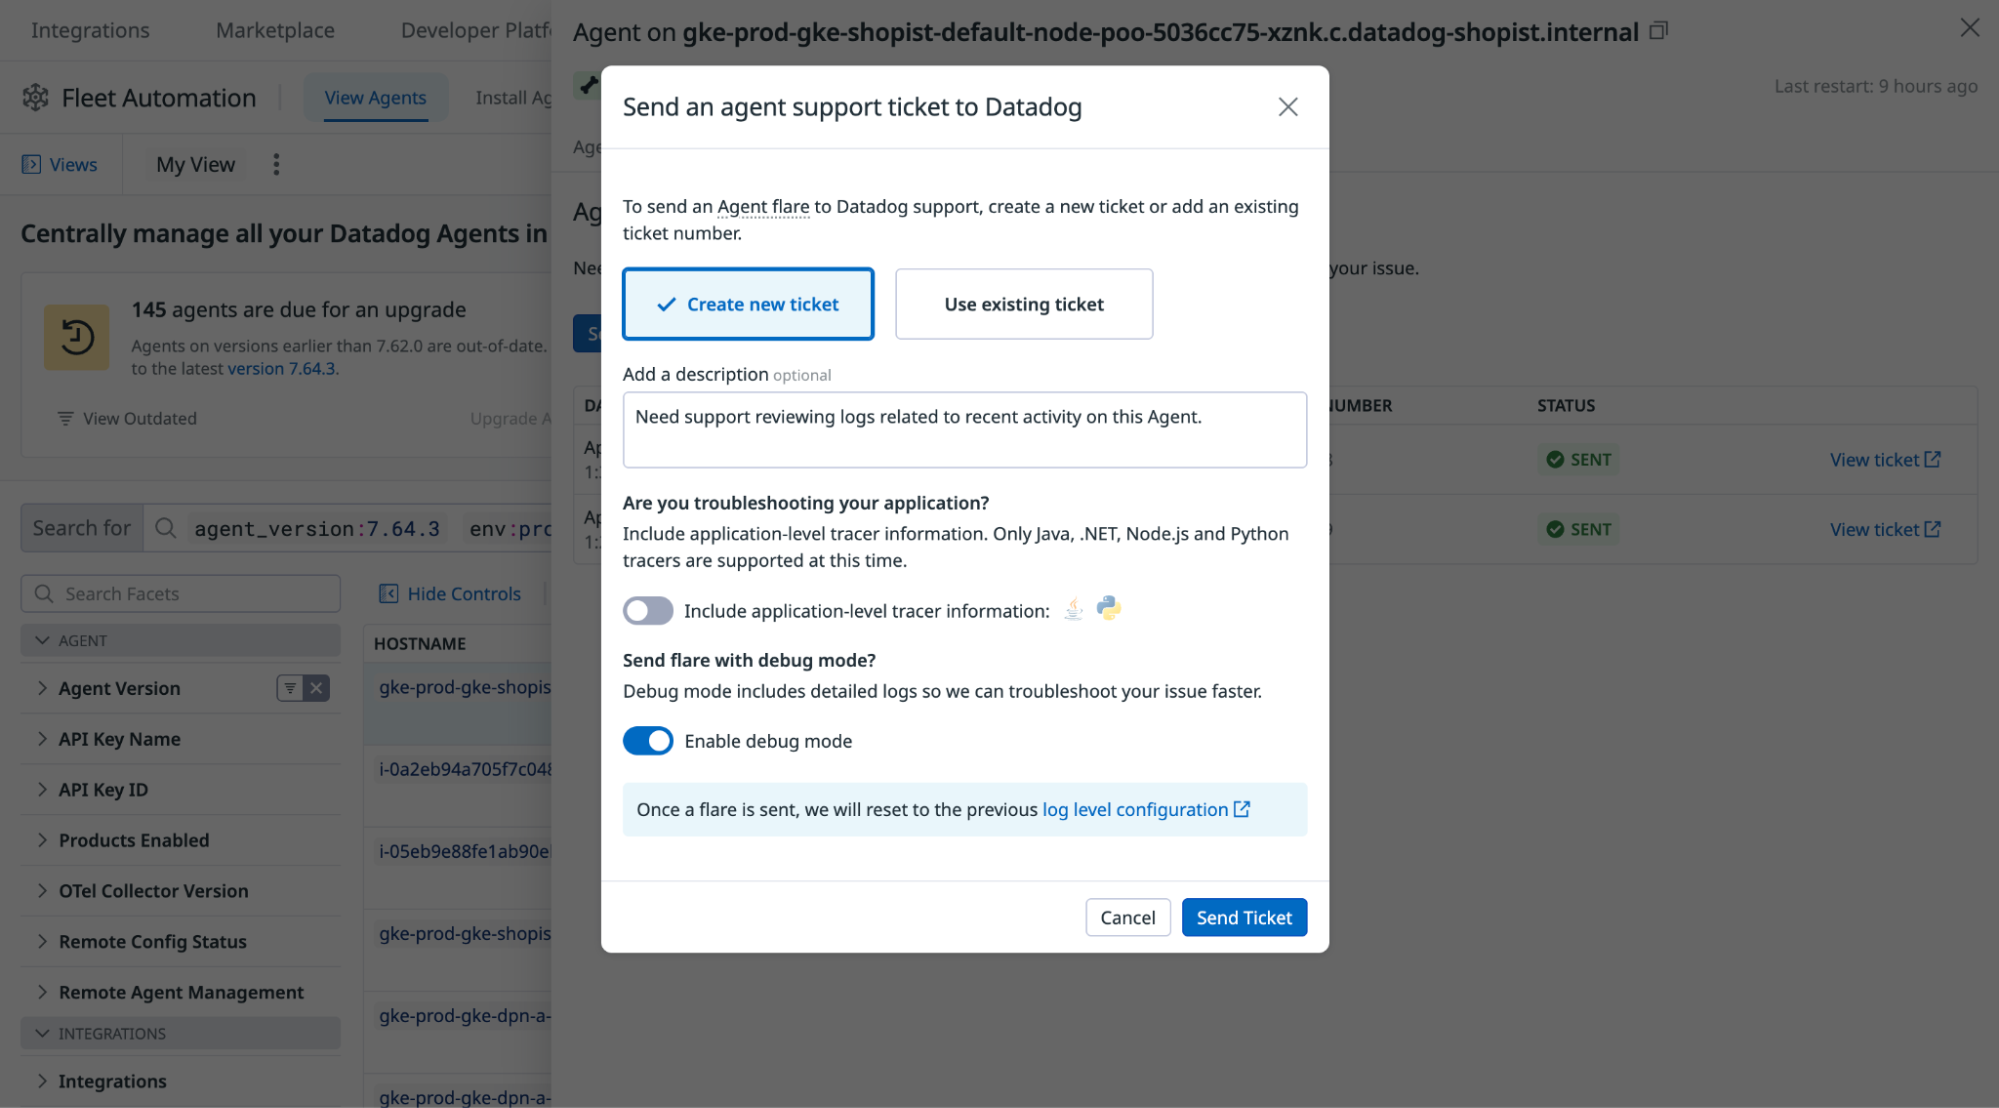Close the support ticket dialog
This screenshot has height=1108, width=1999.
[1287, 107]
